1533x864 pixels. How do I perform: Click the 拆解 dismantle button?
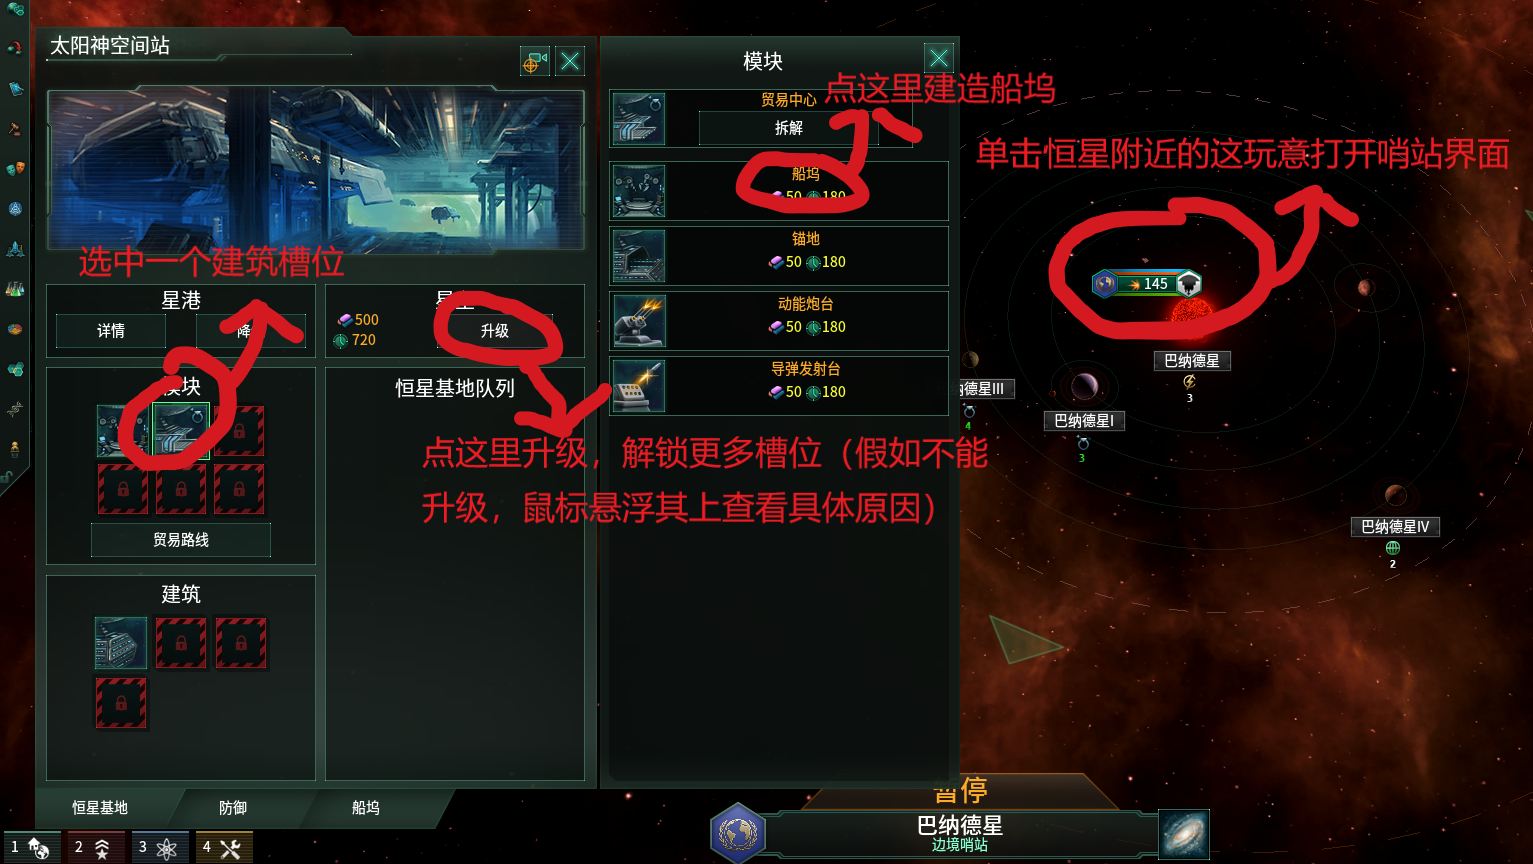tap(789, 128)
